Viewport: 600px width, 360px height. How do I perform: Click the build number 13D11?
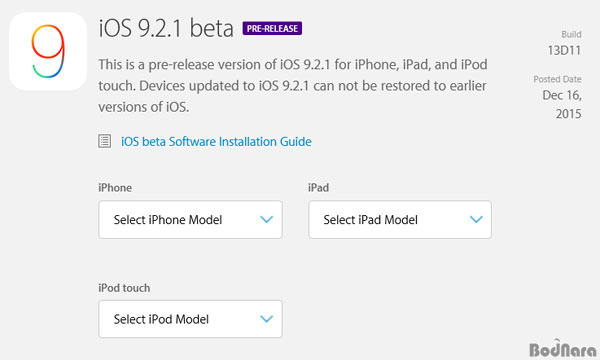[x=564, y=50]
